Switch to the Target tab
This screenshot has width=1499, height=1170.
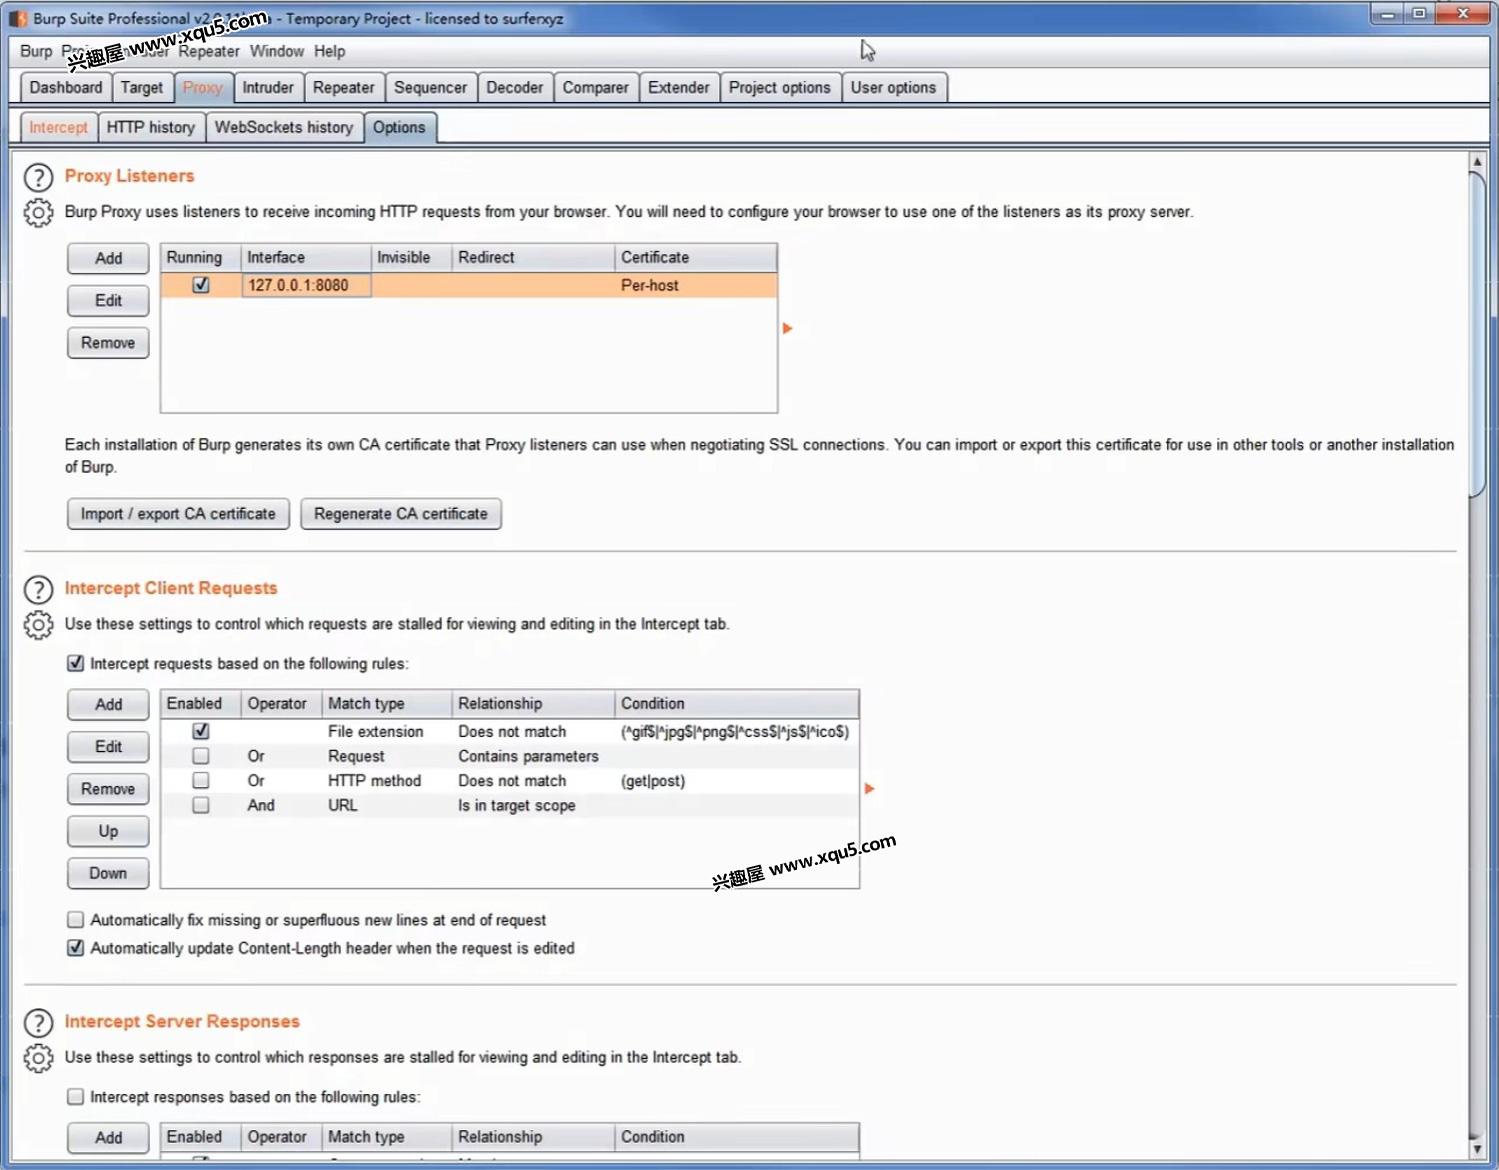pos(142,87)
